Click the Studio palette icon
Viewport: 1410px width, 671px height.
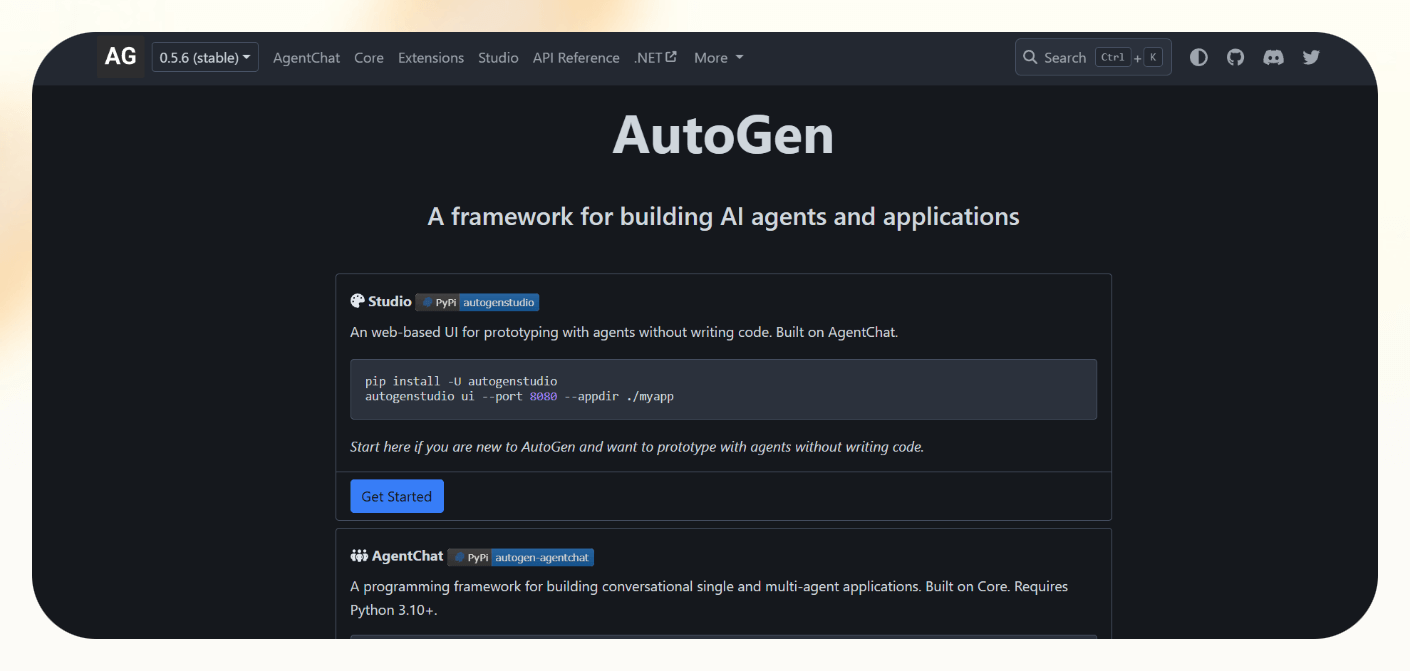[x=357, y=301]
